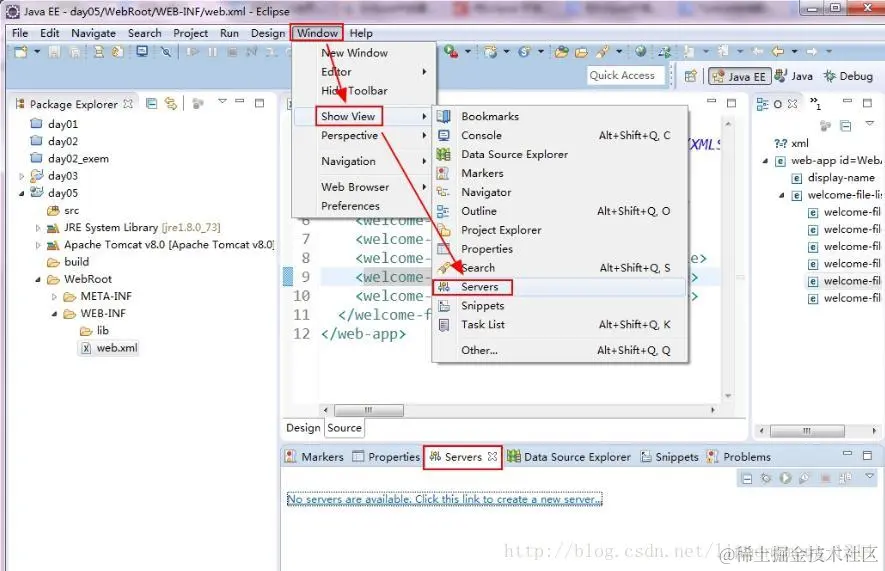Click the Debug server icon in Servers view
Screen dimensions: 885x571
pyautogui.click(x=766, y=478)
